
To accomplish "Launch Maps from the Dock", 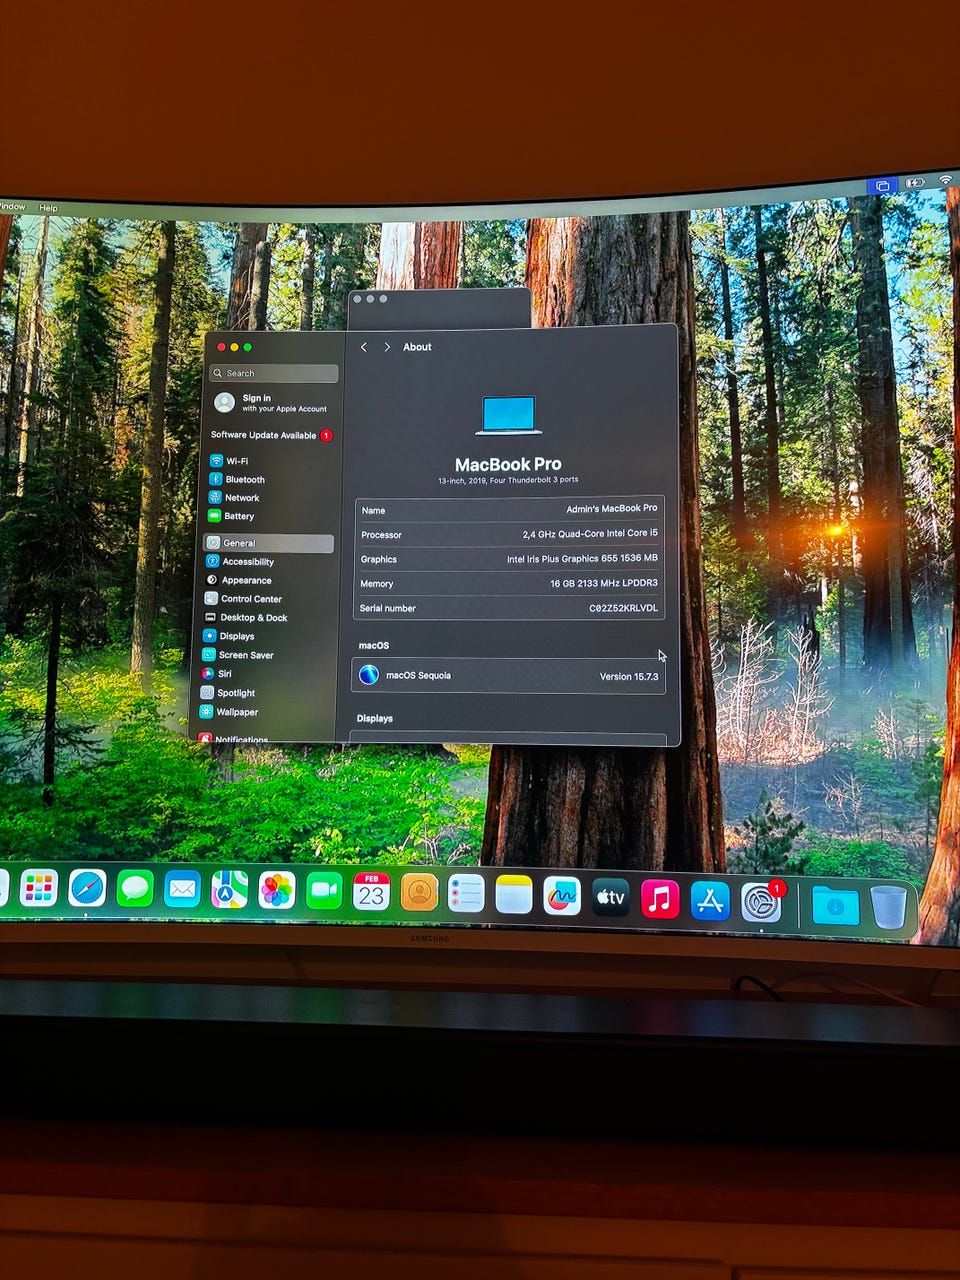I will click(229, 890).
